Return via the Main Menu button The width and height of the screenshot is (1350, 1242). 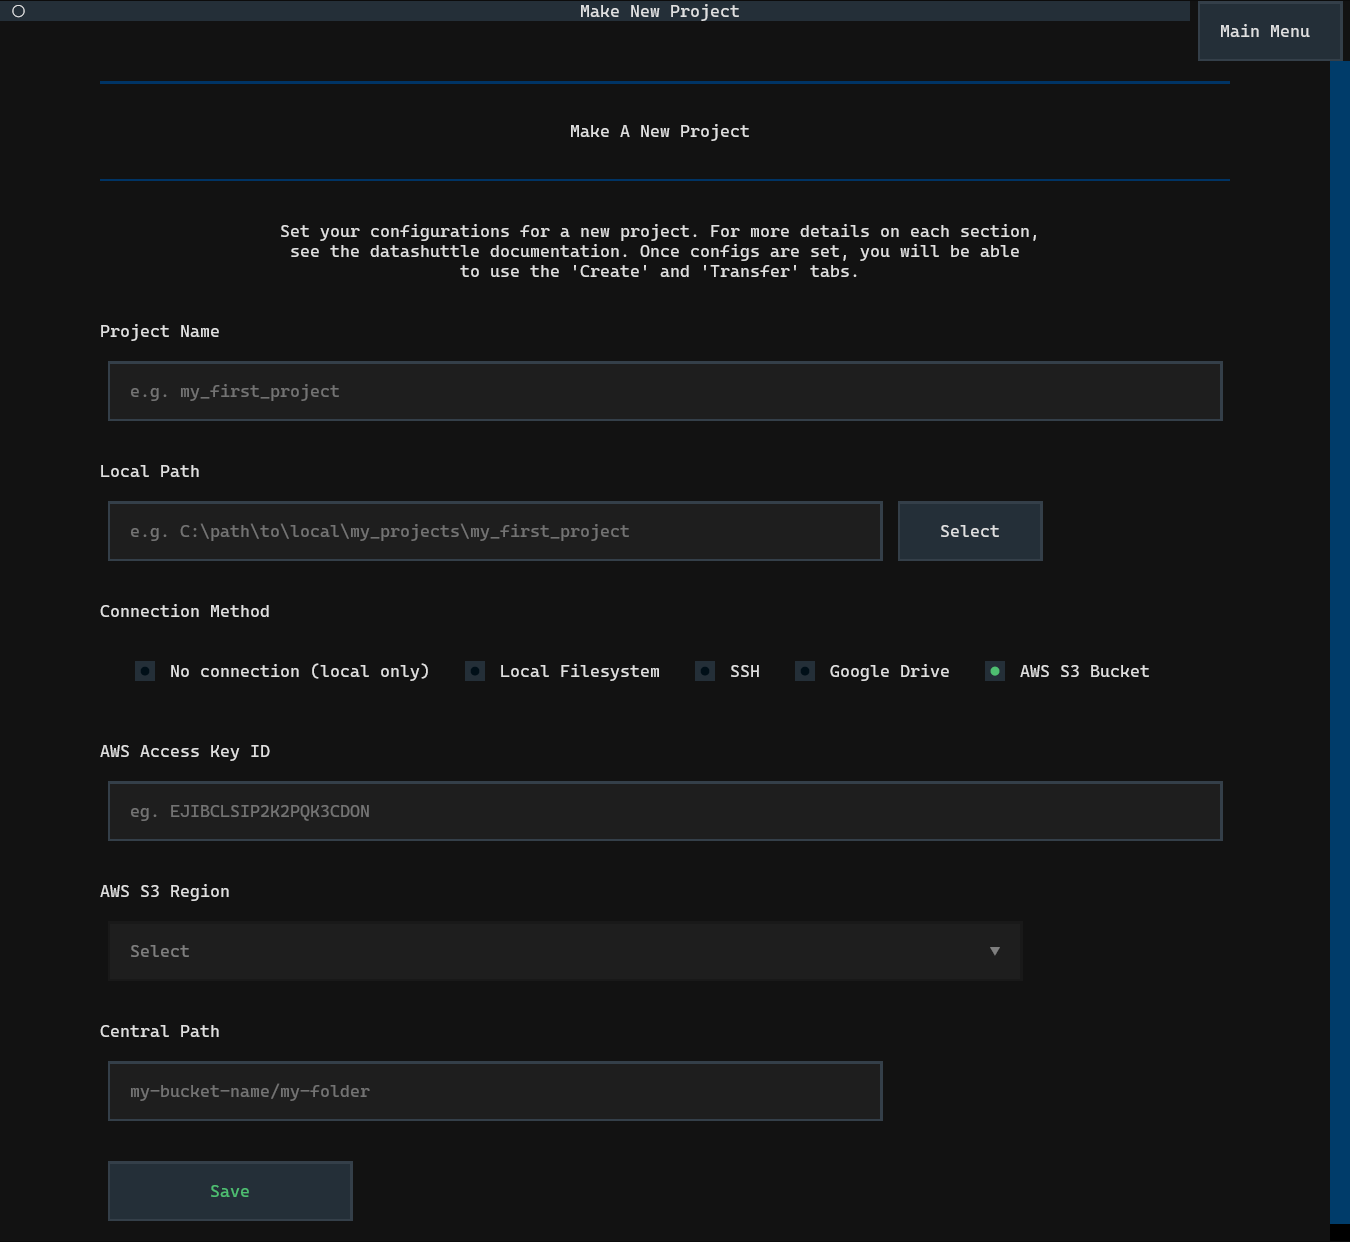(x=1264, y=31)
